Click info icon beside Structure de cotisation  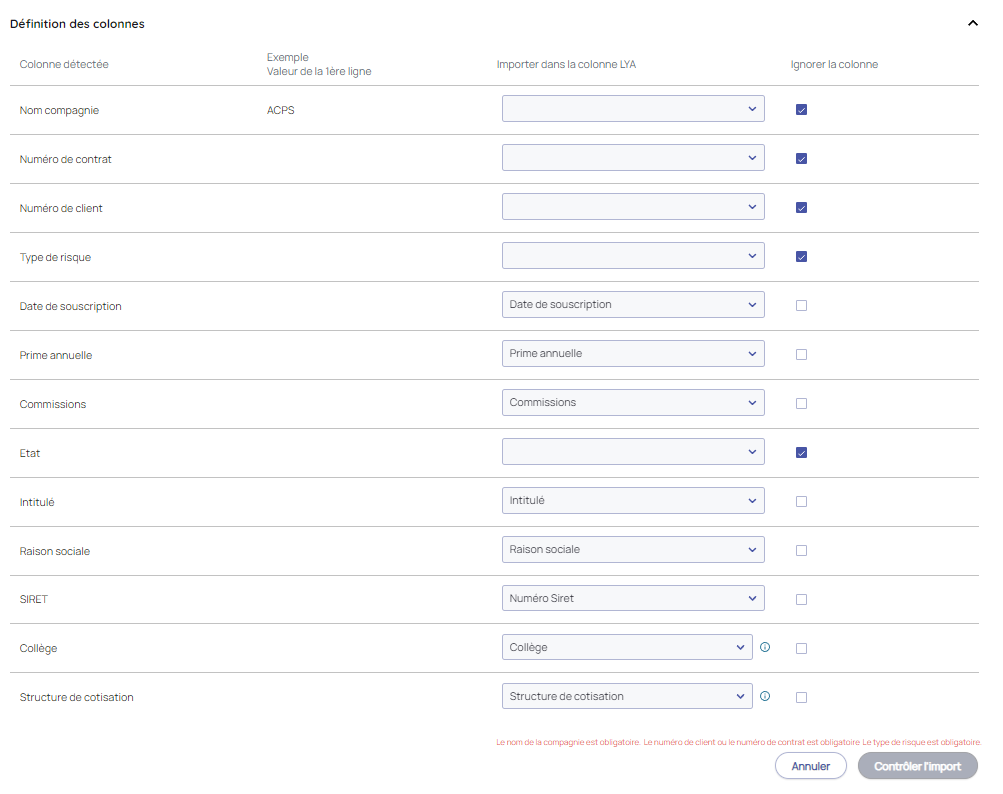coord(765,696)
